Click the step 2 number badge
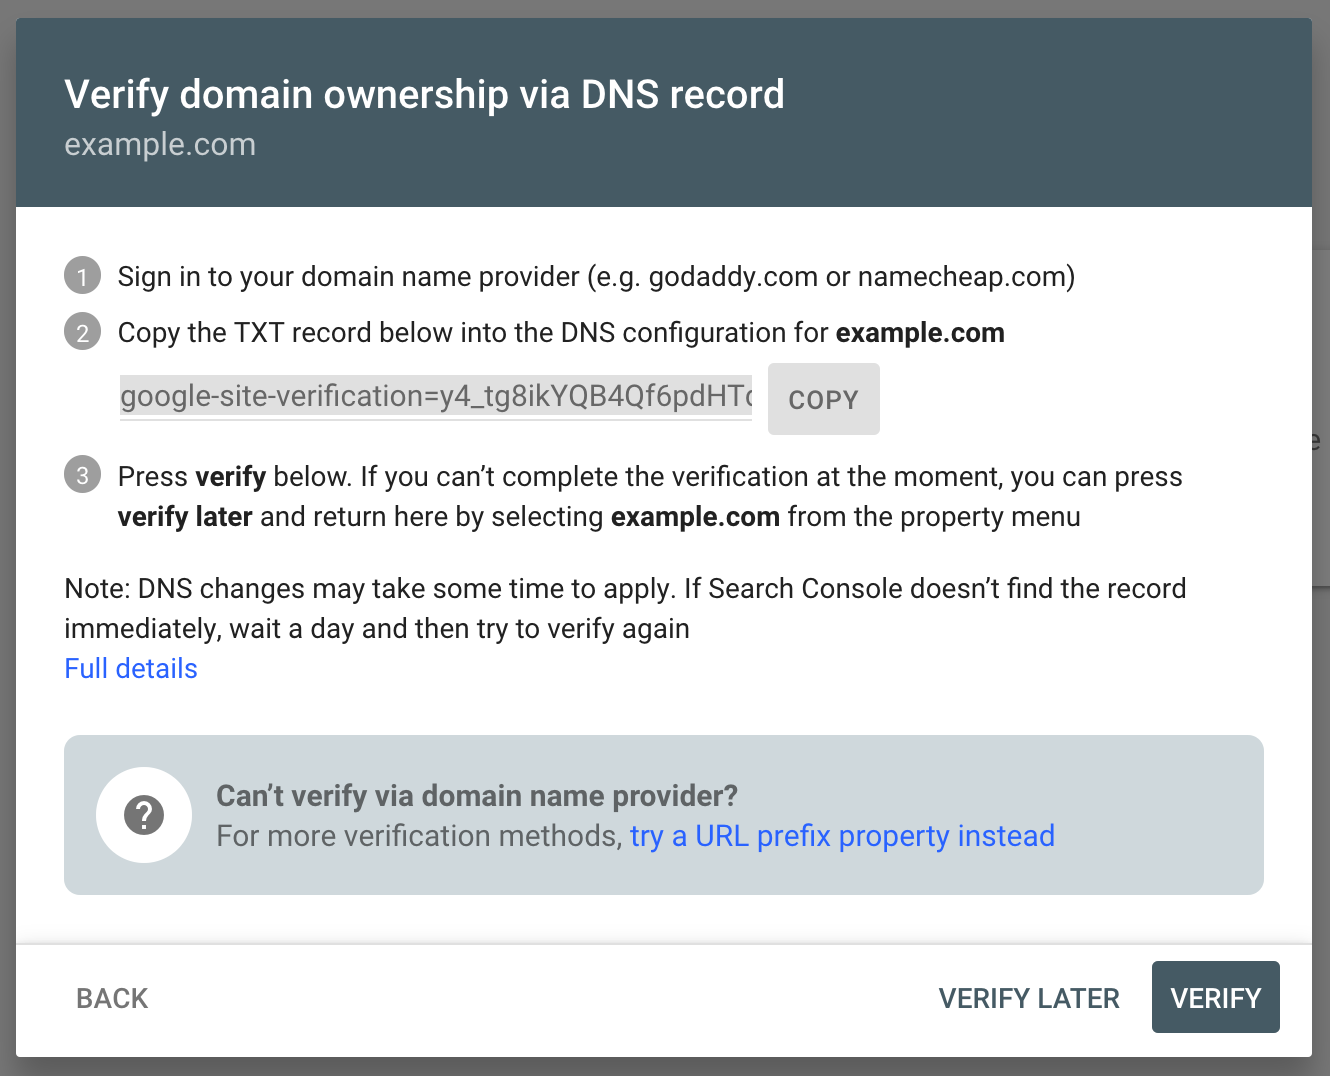Viewport: 1330px width, 1076px height. click(82, 332)
